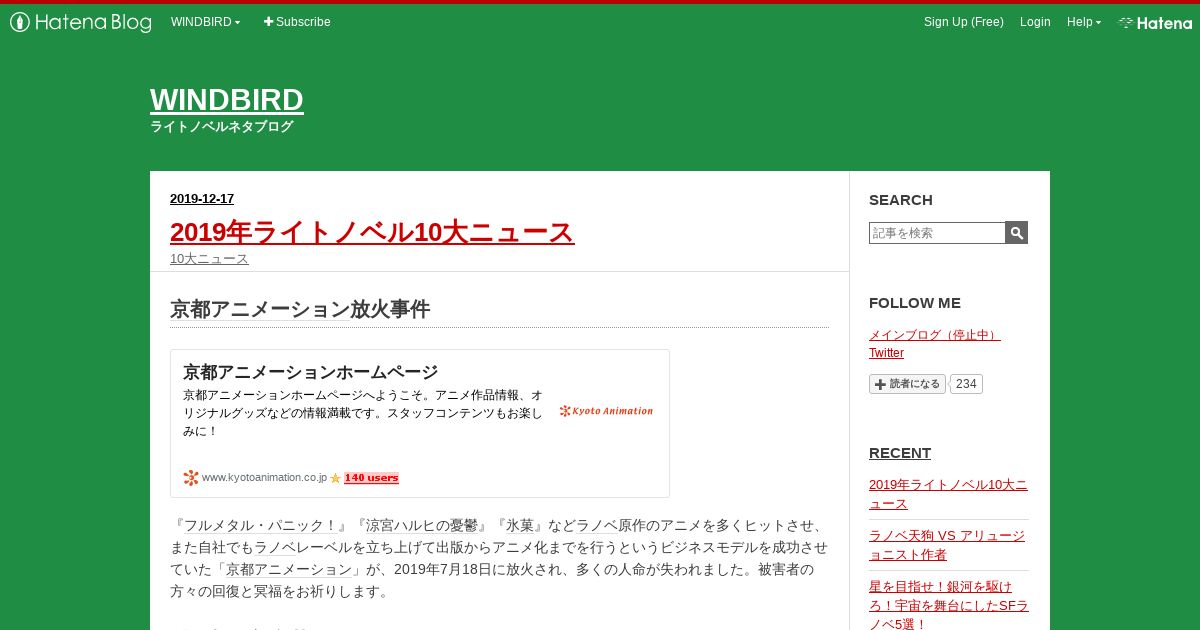Subscribe to the blog via top bar

(297, 22)
